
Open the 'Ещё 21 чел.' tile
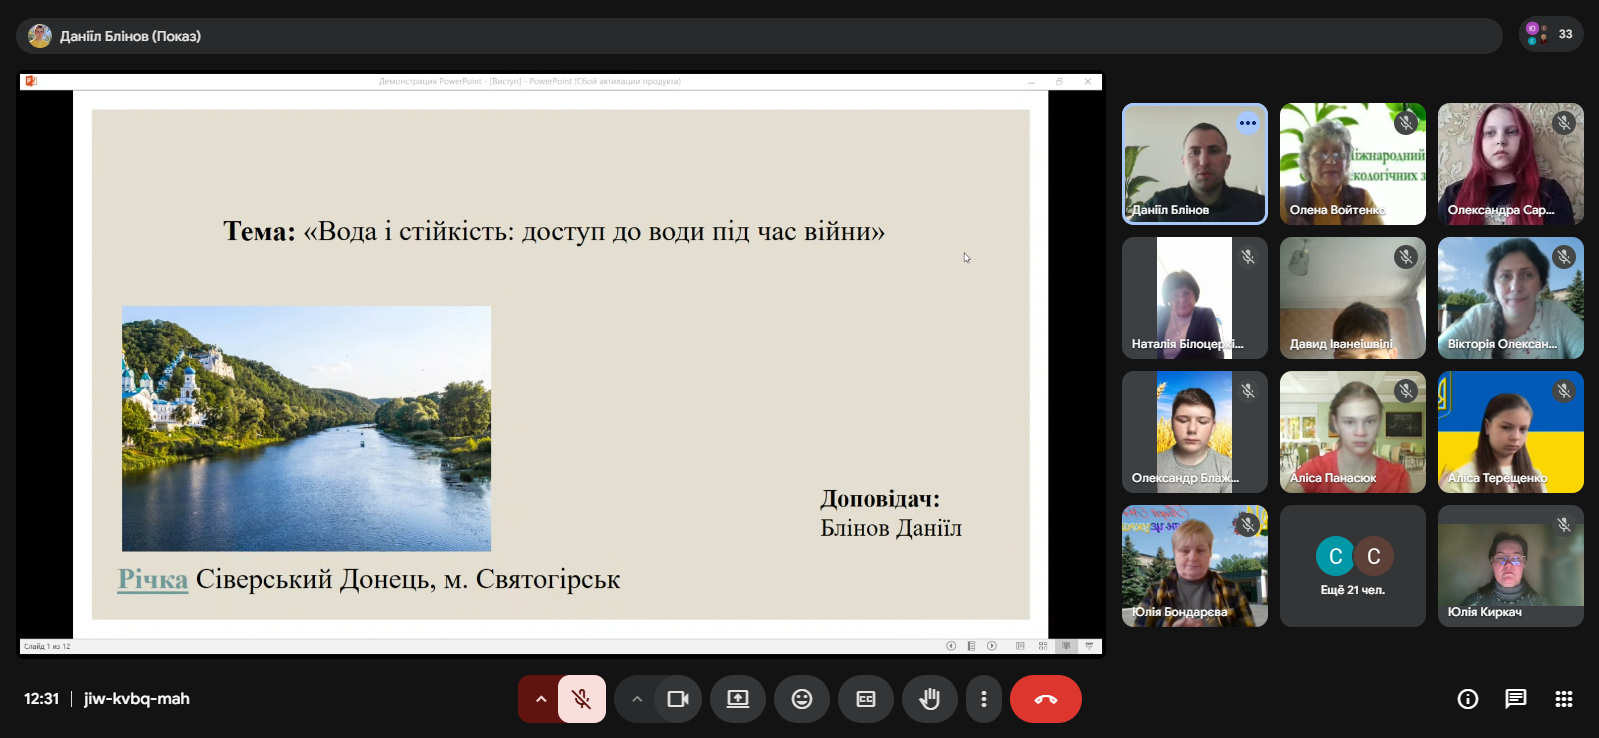click(1352, 566)
